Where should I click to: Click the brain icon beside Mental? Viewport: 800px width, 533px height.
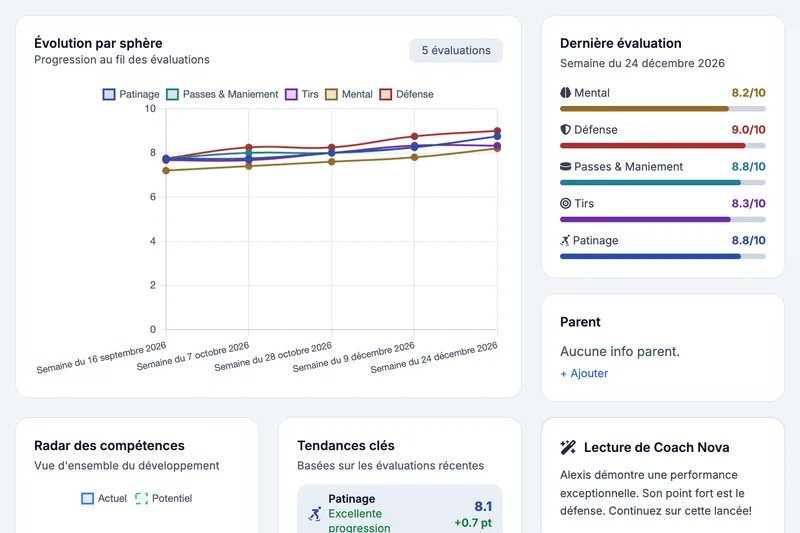[565, 93]
